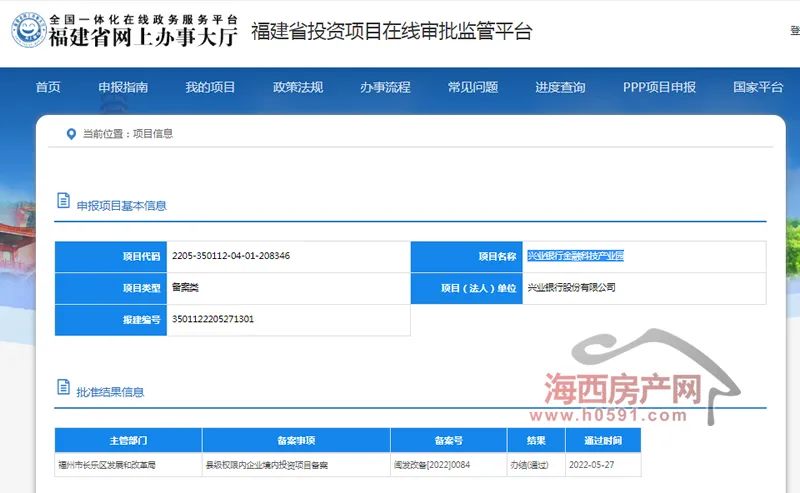Click the 备案事项 column header
Screen dimensions: 800x493
click(x=296, y=440)
